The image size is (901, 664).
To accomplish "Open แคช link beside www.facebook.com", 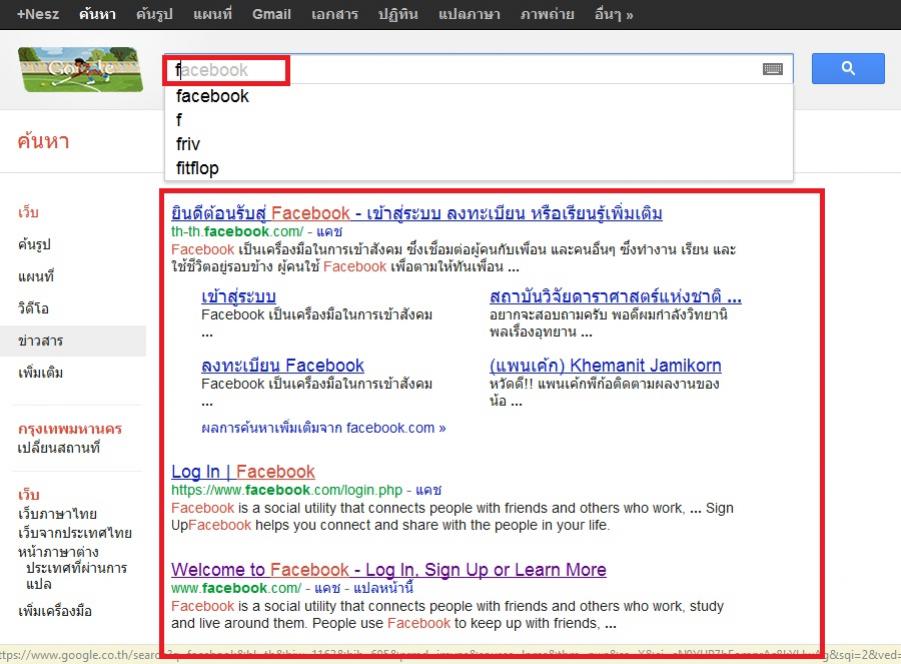I will [x=328, y=588].
